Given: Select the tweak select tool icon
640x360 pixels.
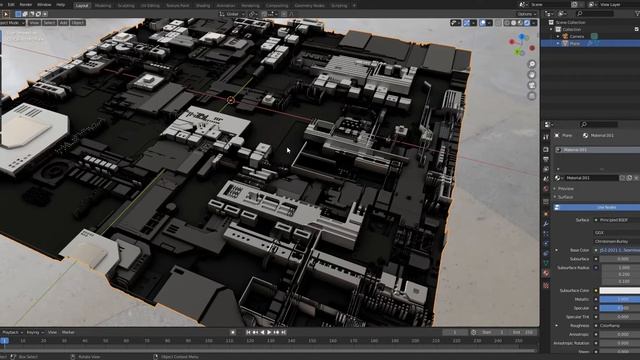Looking at the screenshot, I should coord(5,14).
